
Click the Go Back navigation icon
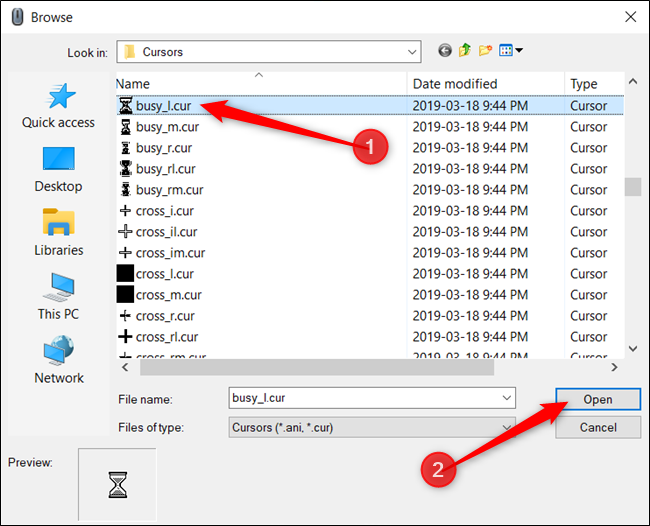click(445, 51)
